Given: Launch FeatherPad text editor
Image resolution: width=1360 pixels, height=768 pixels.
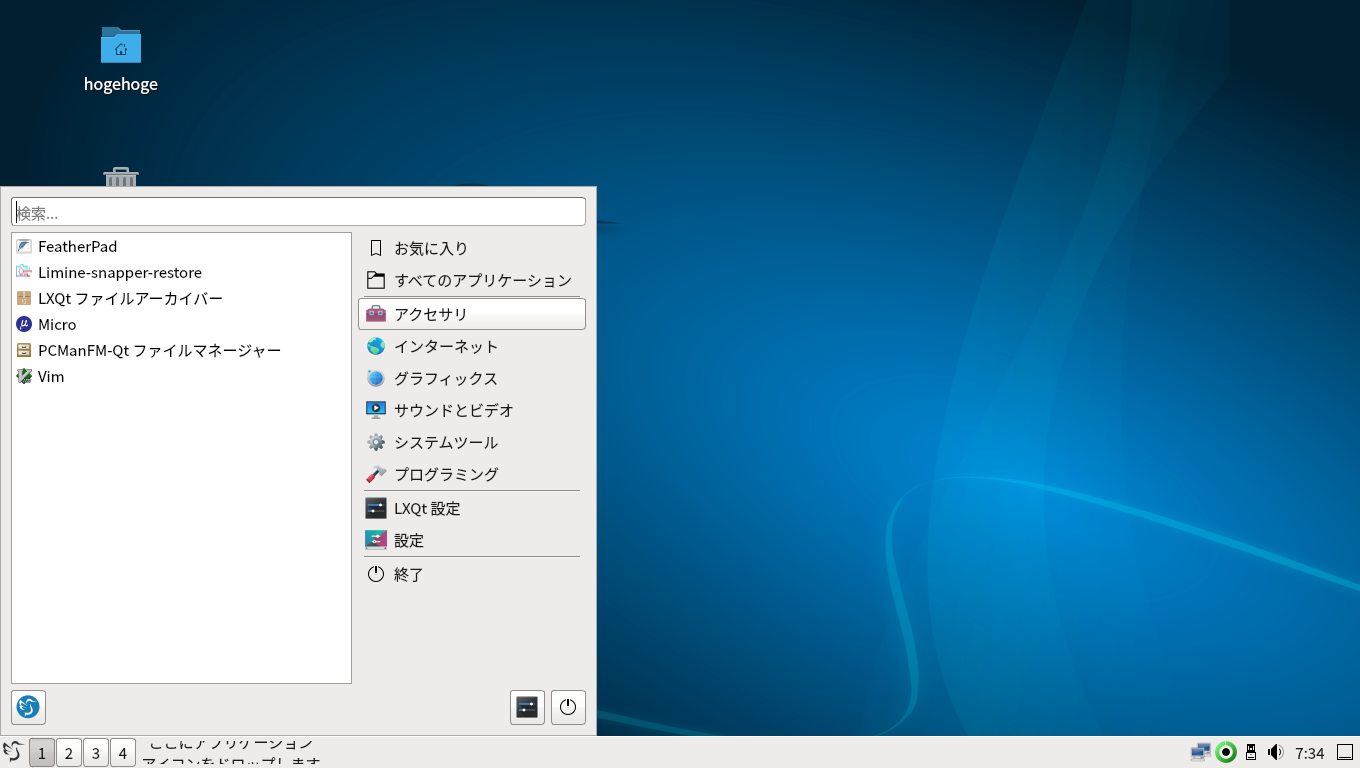Looking at the screenshot, I should 77,247.
